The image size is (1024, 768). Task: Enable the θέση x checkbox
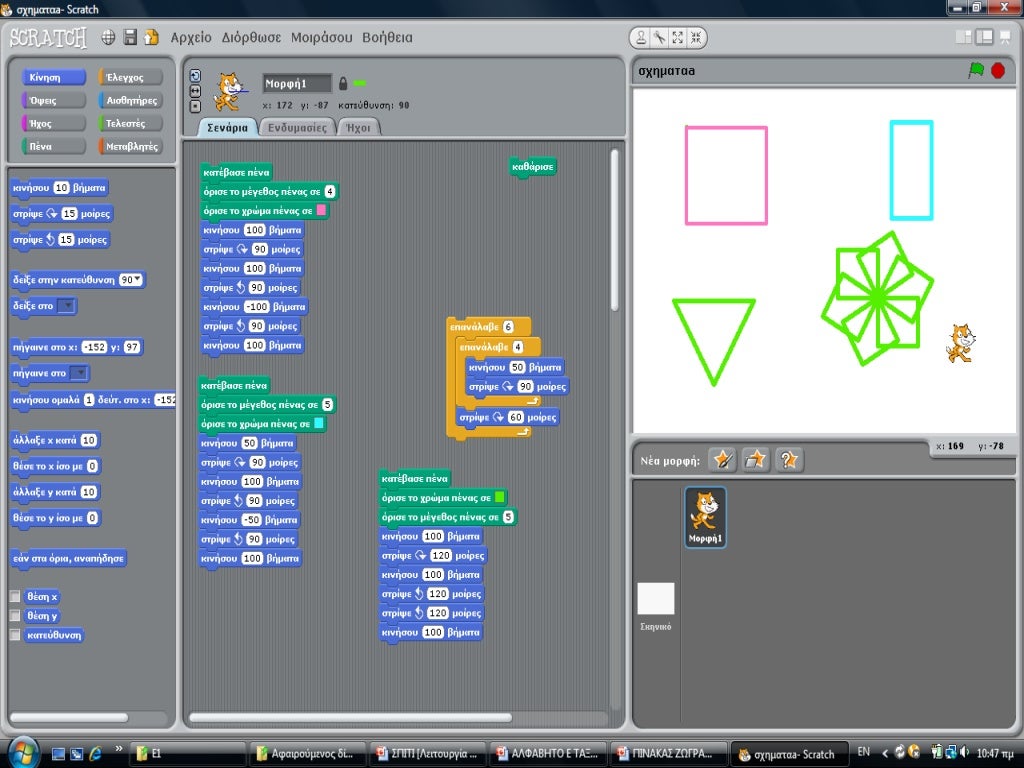tap(15, 596)
